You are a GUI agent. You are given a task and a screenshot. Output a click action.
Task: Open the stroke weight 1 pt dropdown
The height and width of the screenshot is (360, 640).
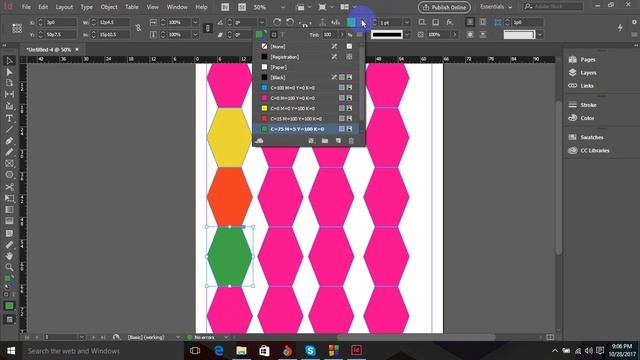coord(407,22)
